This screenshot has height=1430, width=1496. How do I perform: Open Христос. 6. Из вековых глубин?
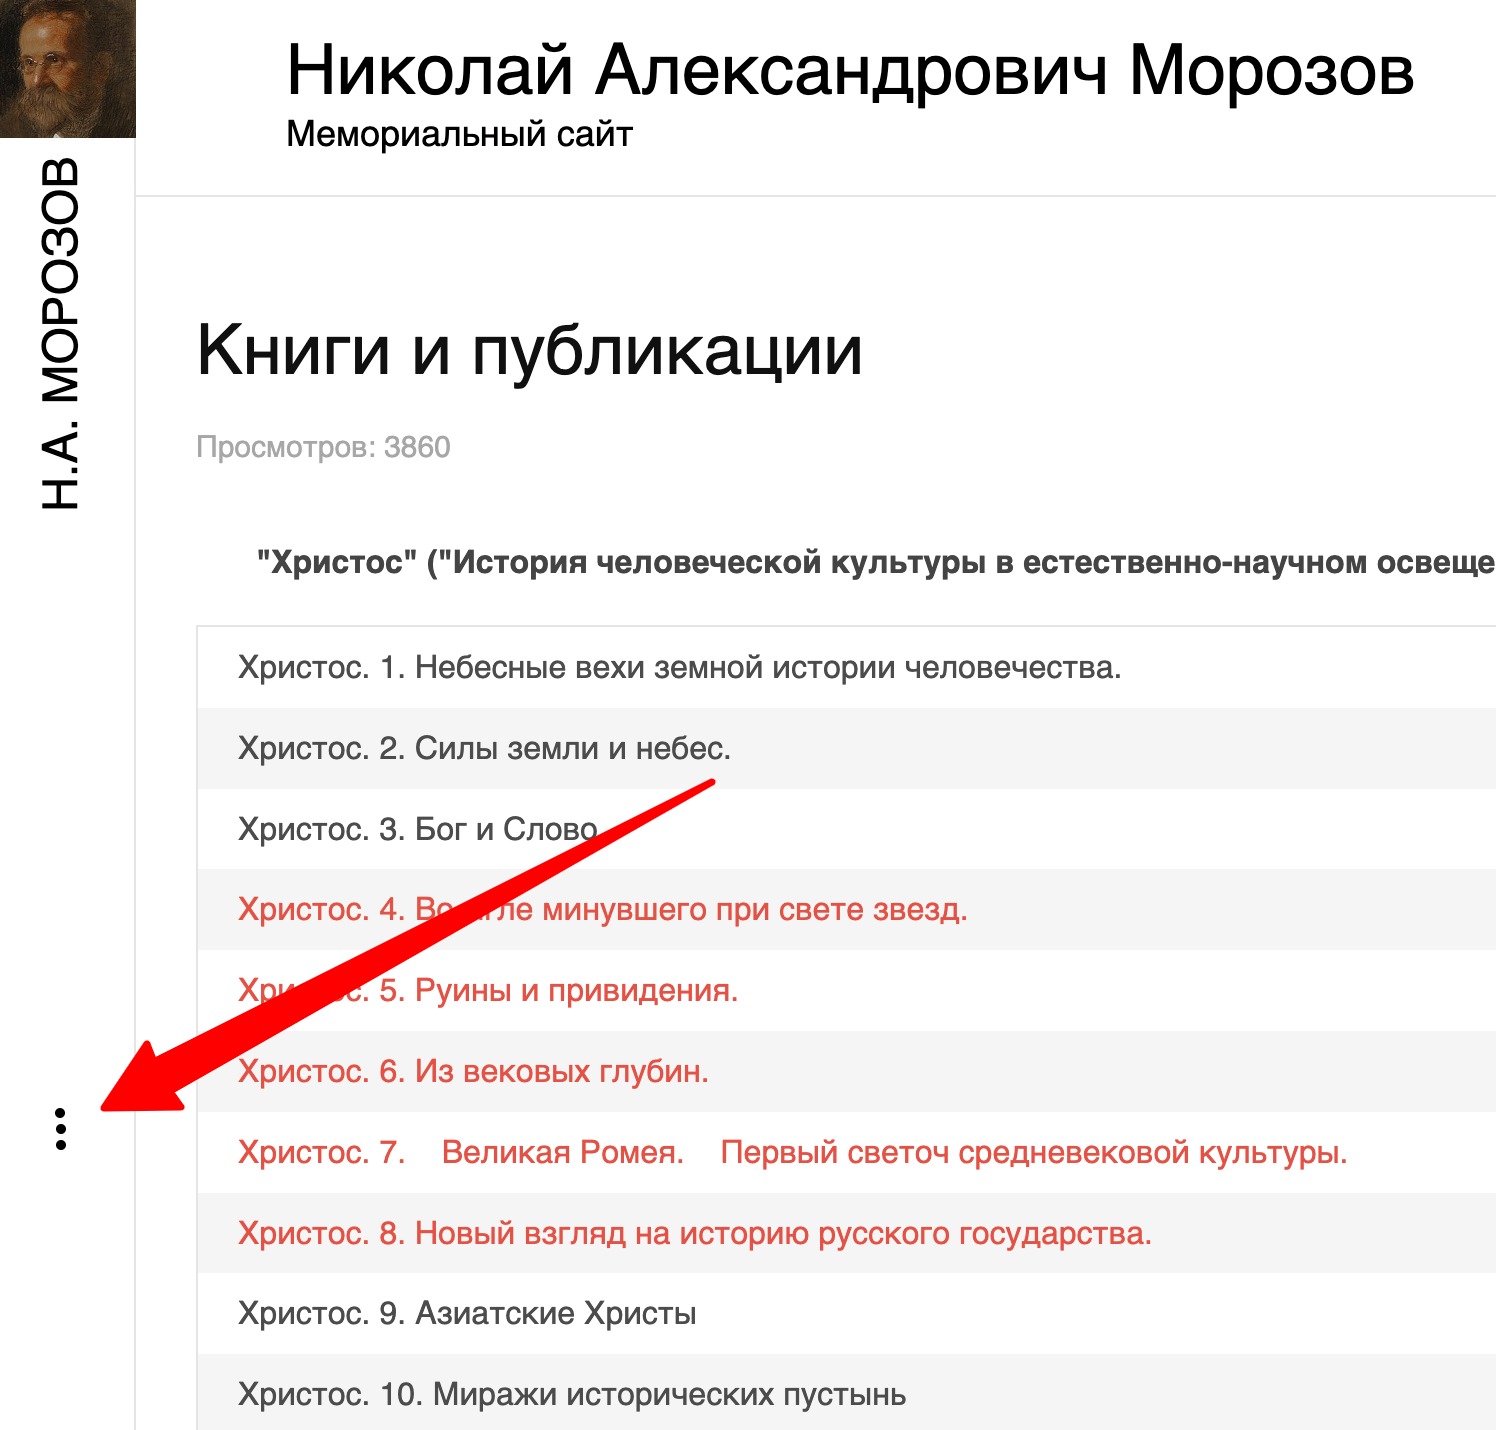click(x=473, y=1072)
